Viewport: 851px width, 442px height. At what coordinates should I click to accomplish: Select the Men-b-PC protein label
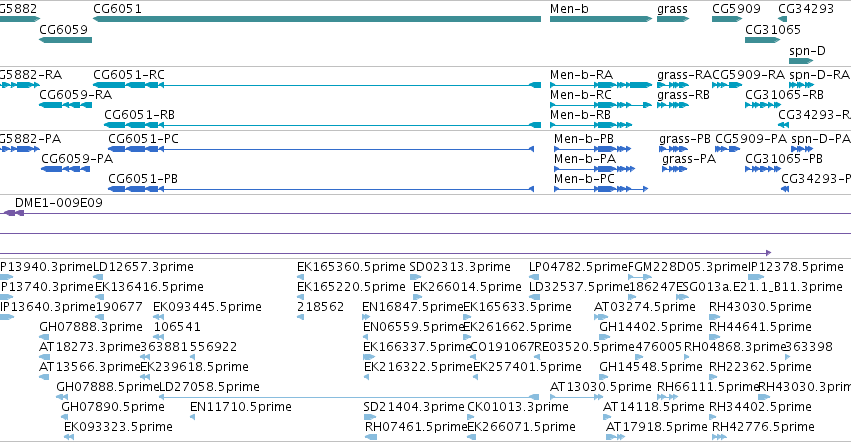[585, 179]
